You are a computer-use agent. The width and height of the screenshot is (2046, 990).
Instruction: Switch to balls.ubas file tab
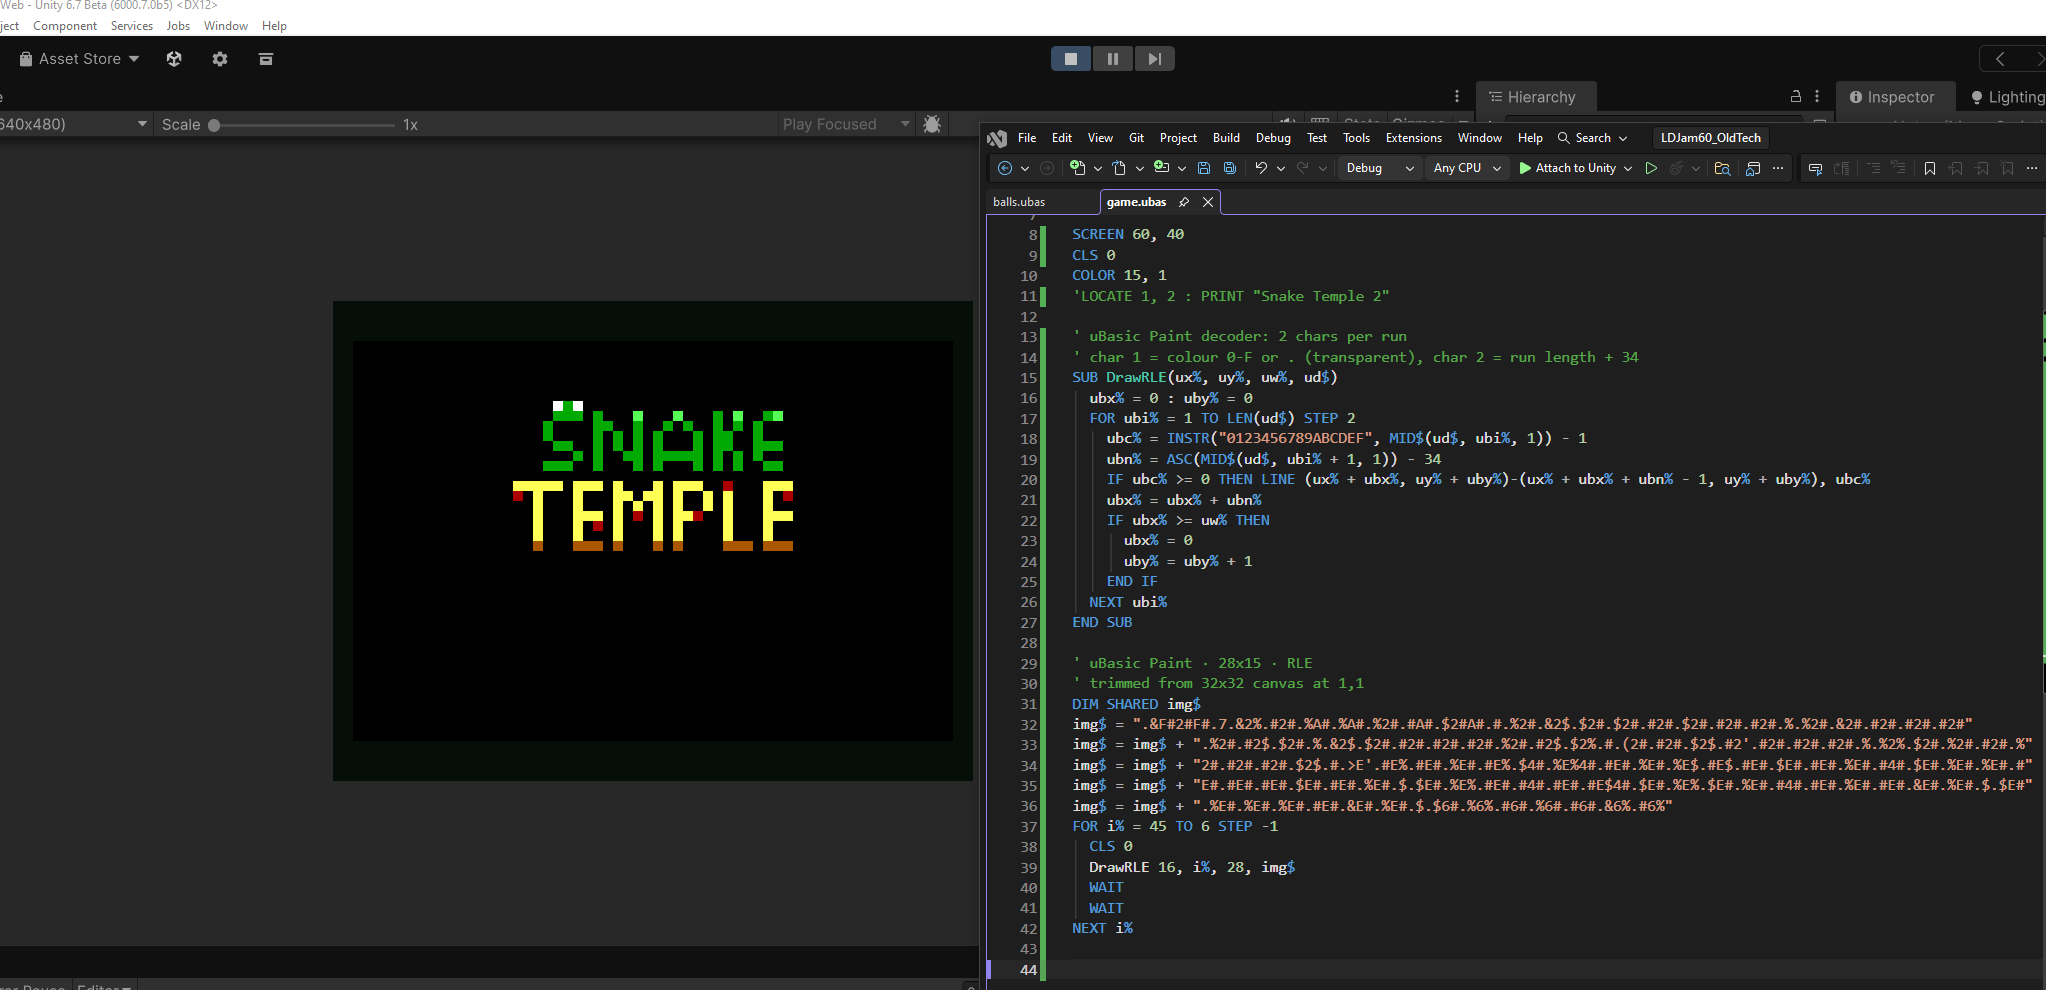[x=1019, y=202]
